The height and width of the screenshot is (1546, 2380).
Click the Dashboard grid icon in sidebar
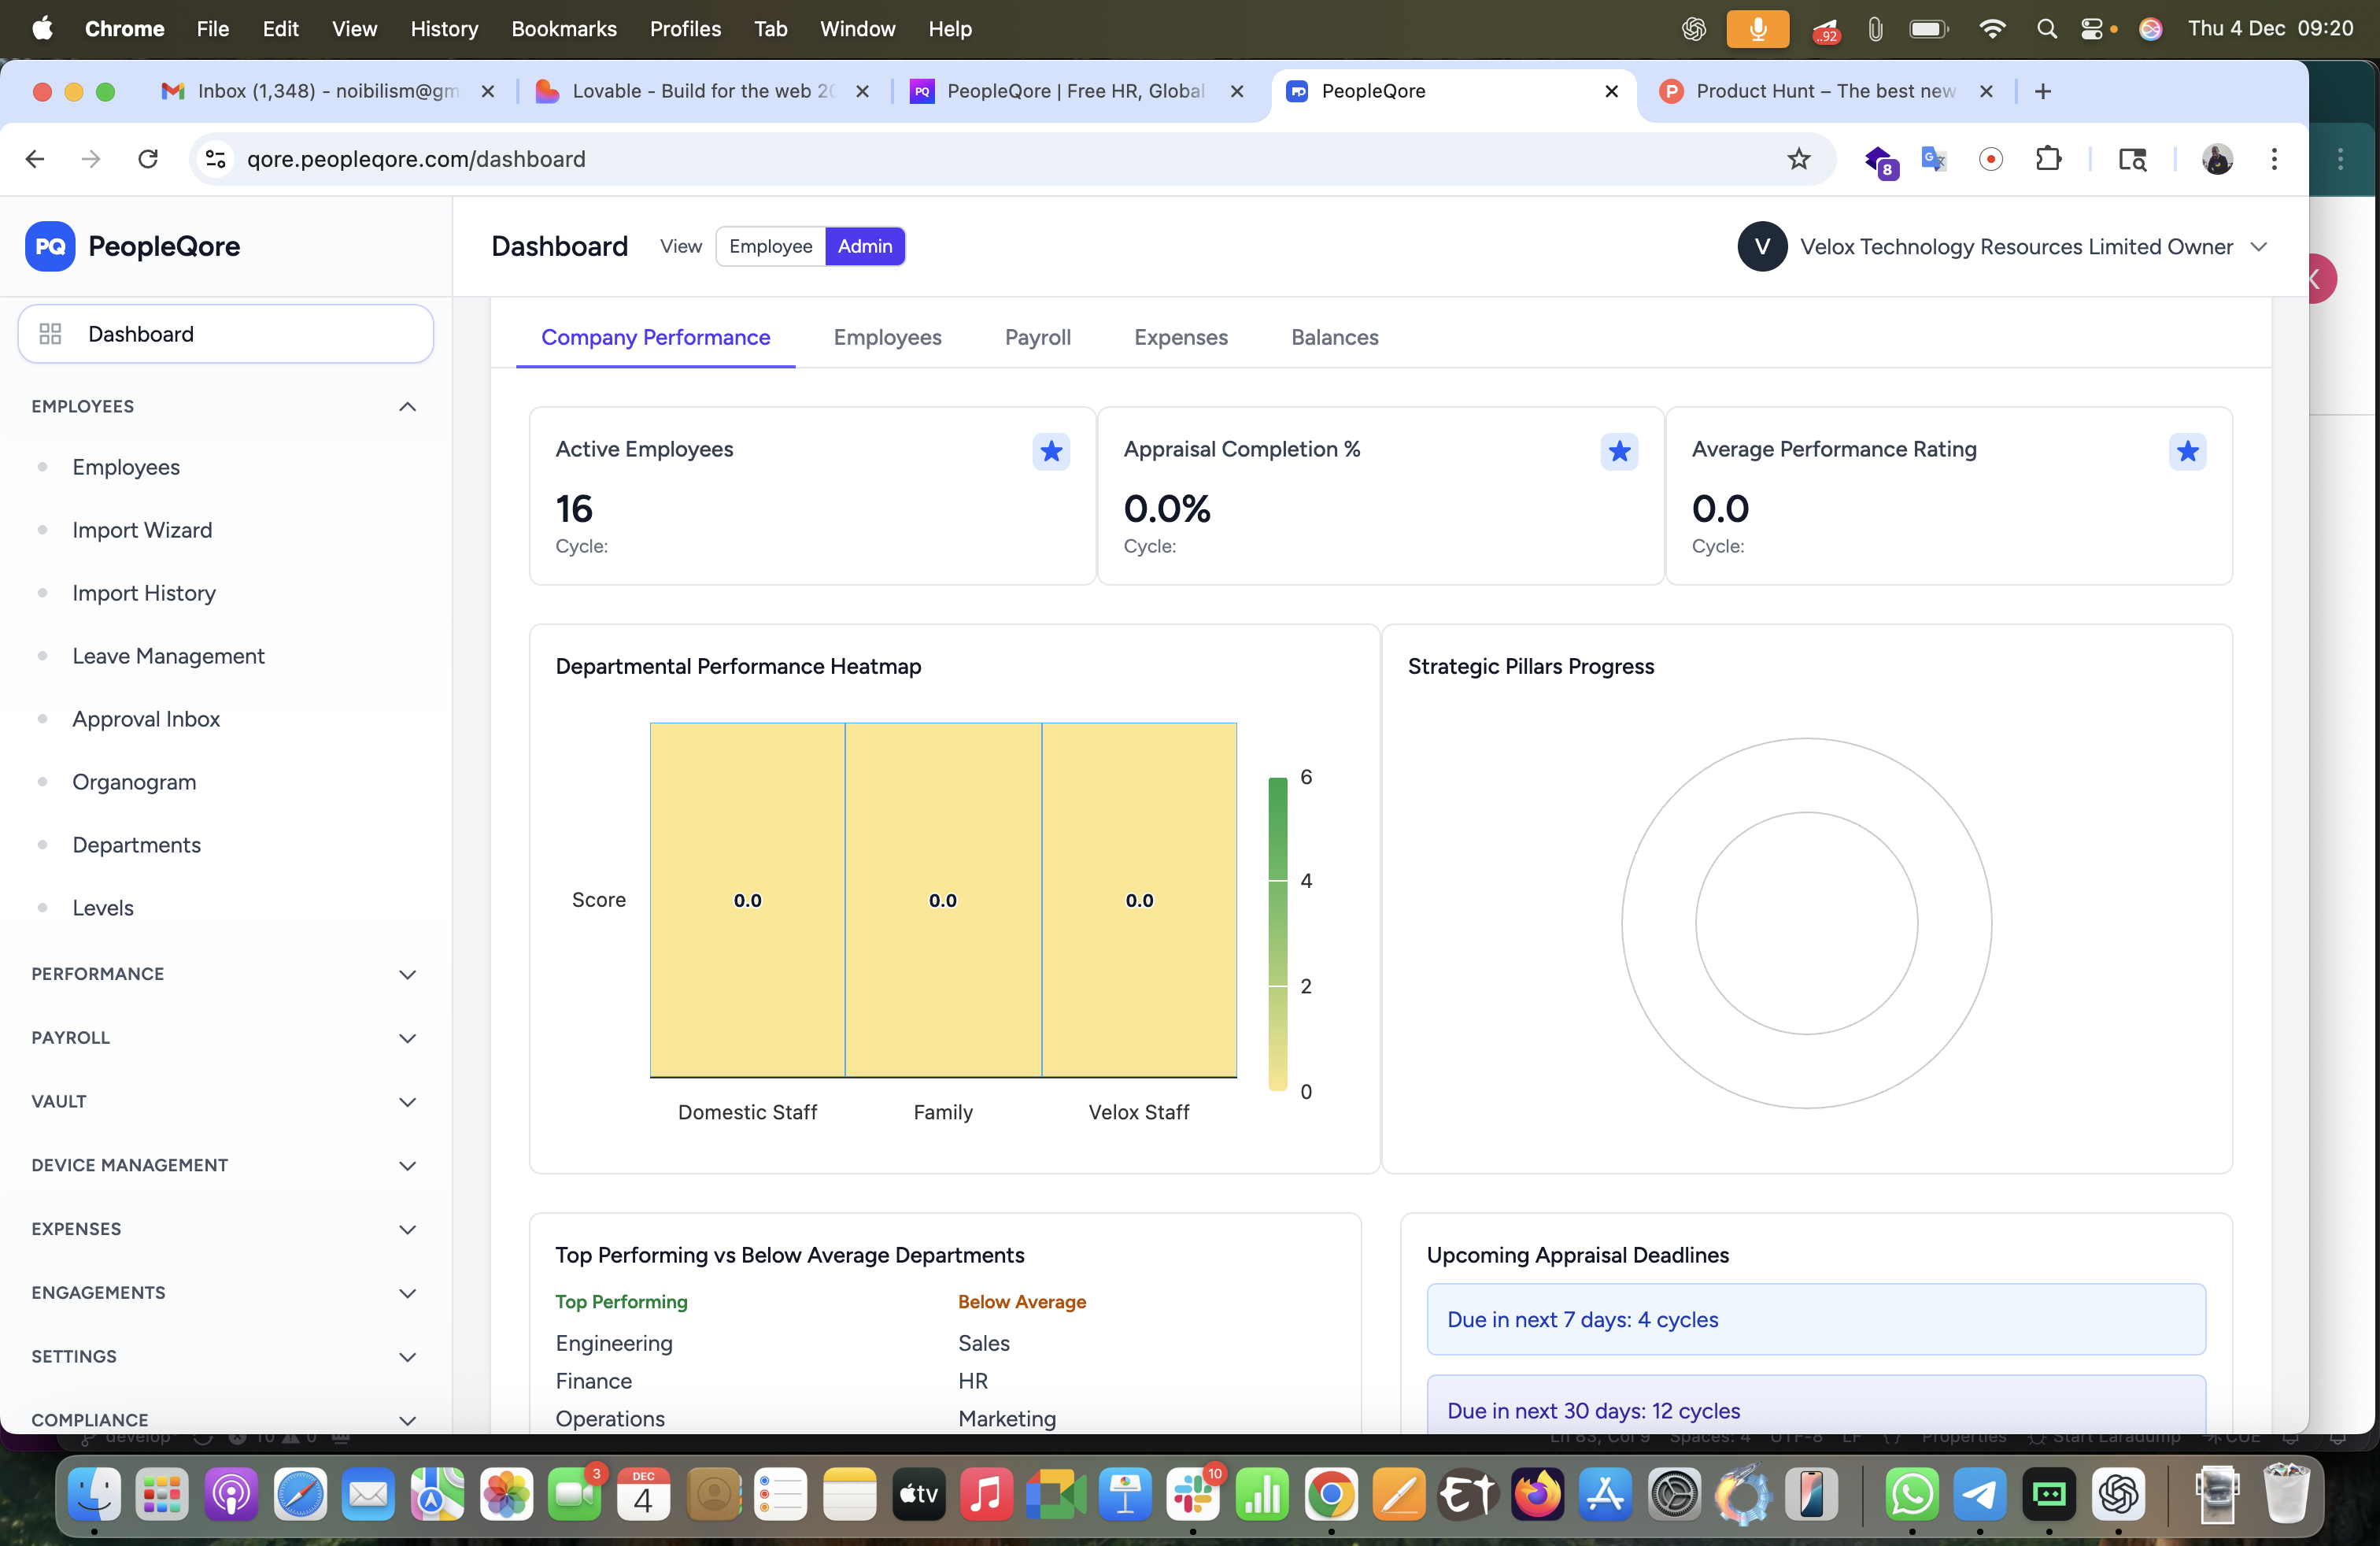[50, 334]
